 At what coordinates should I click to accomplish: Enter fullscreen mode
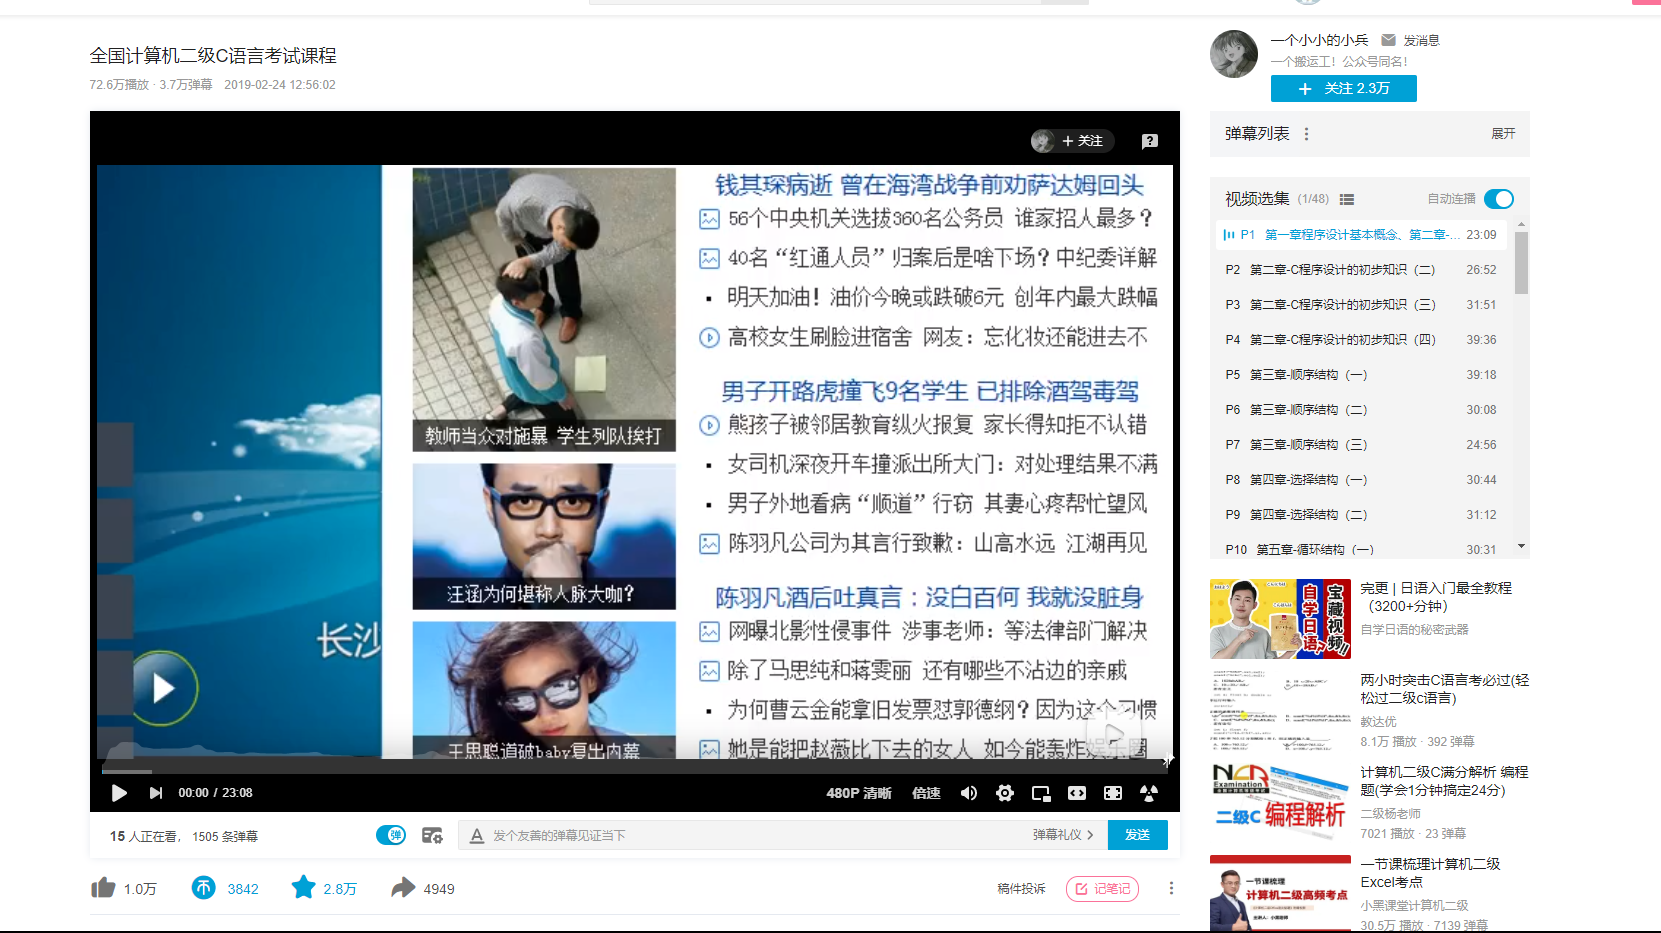point(1149,793)
